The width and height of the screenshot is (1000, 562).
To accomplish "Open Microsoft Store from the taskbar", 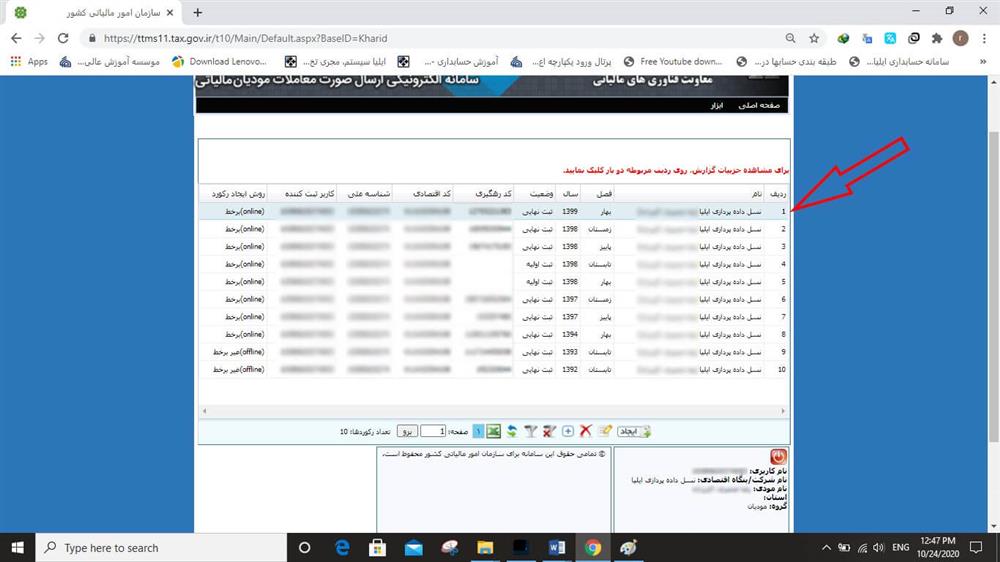I will (378, 547).
